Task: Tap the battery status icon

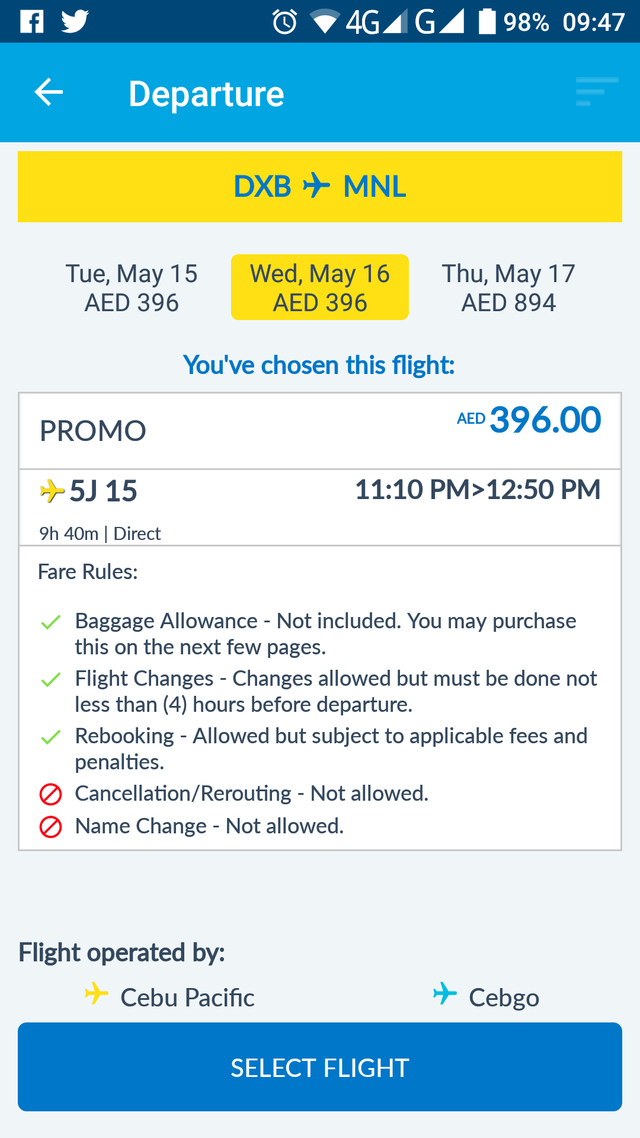Action: pos(488,22)
